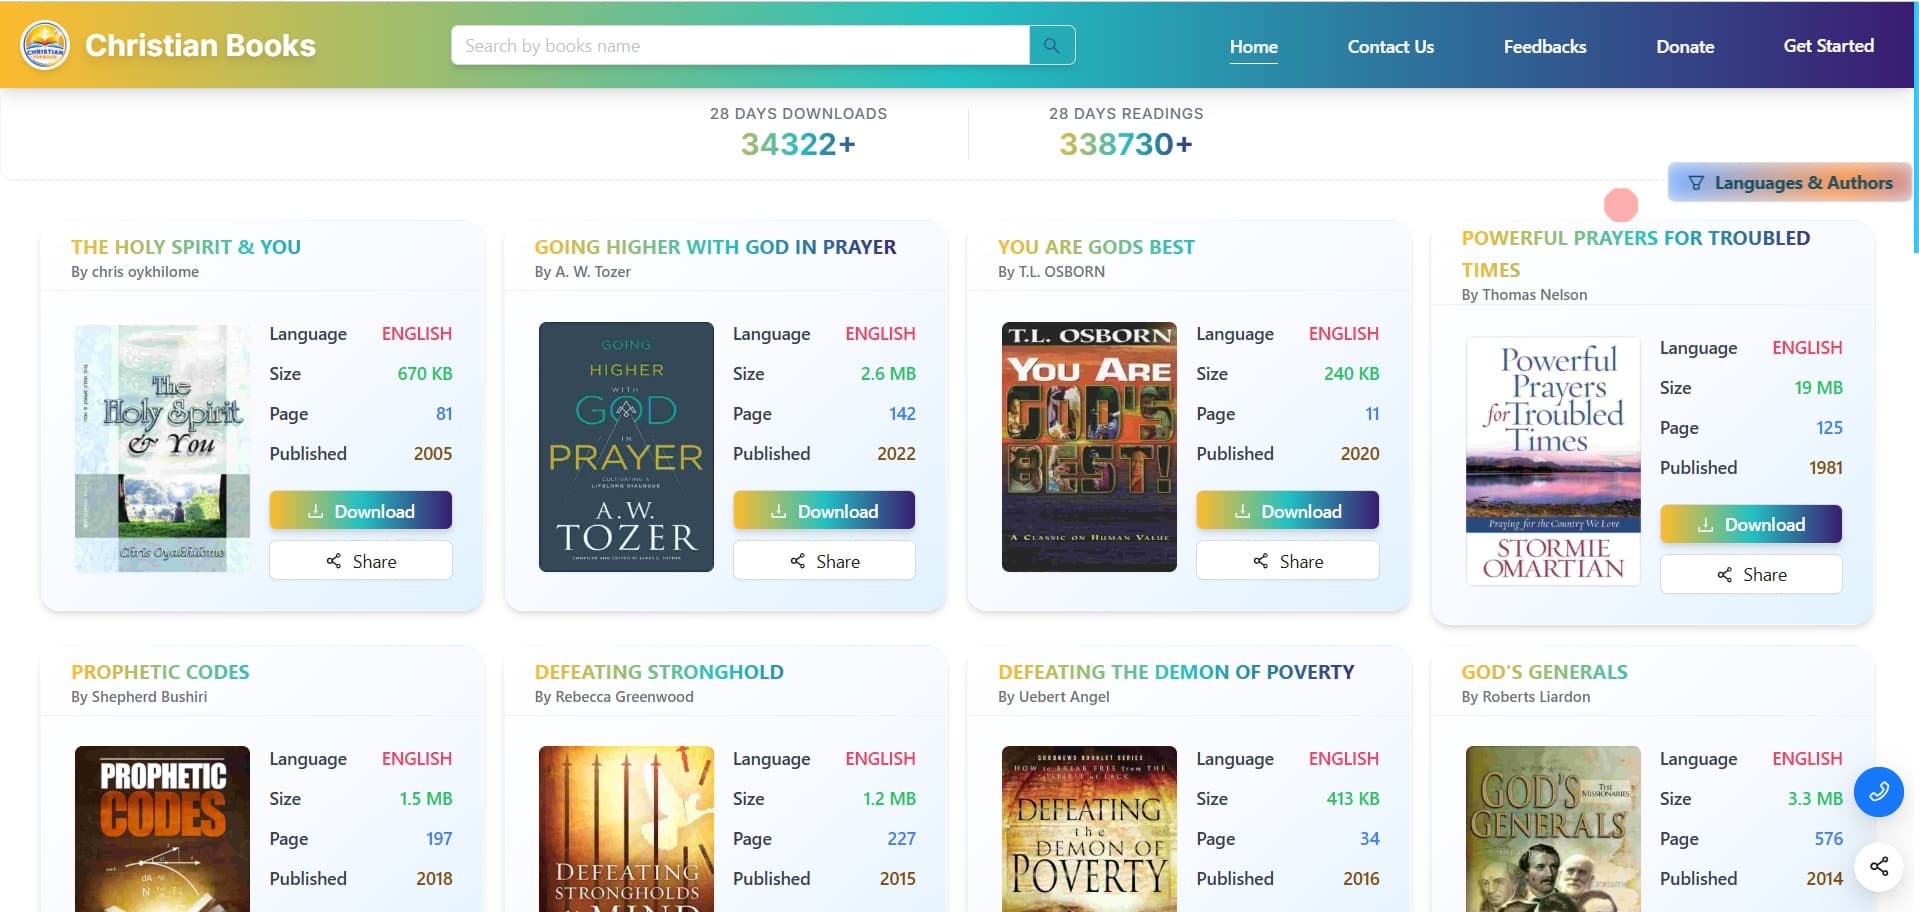Click the 28 DAYS READINGS label

click(x=1126, y=114)
